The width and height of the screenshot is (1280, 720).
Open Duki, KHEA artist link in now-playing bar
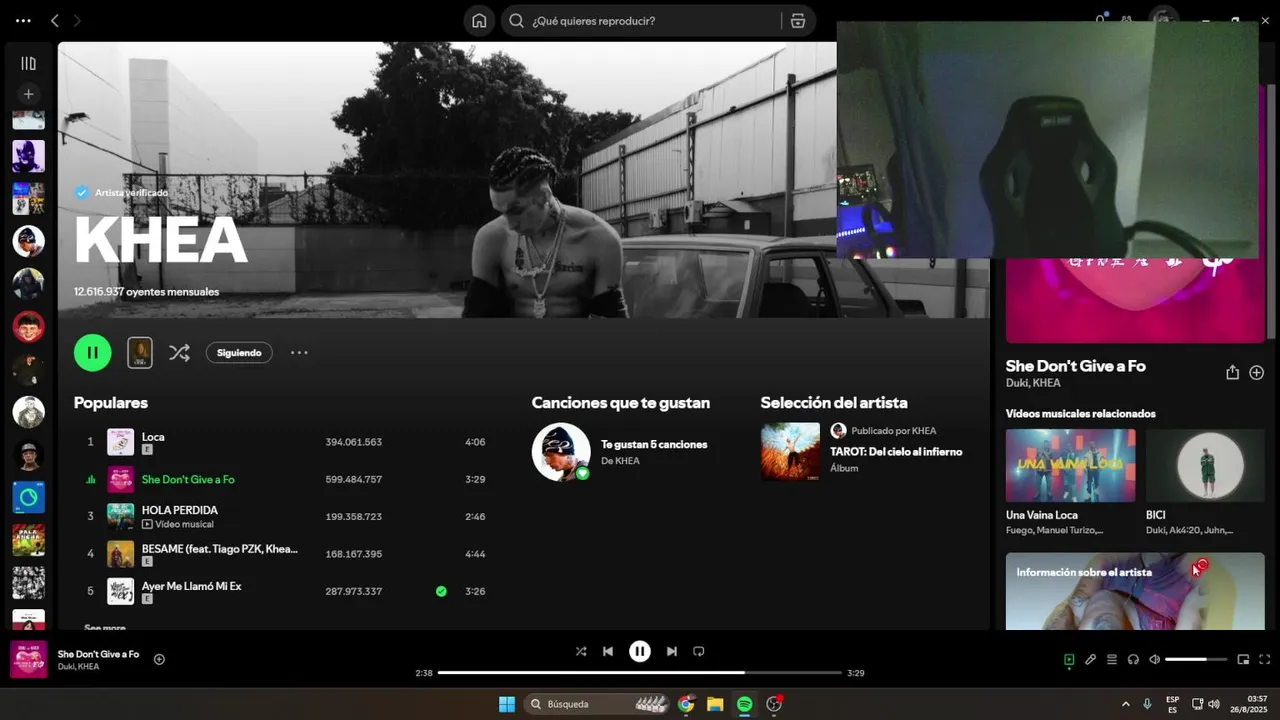pyautogui.click(x=78, y=667)
